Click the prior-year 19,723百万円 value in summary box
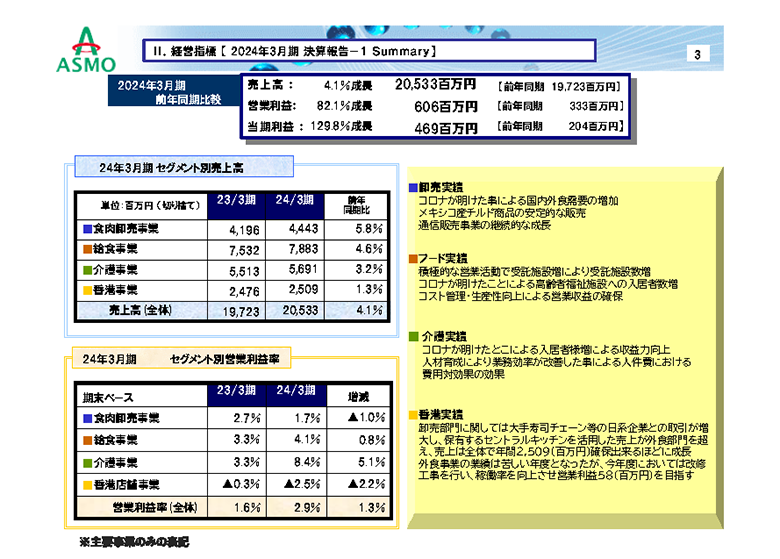The width and height of the screenshot is (780, 559). point(585,87)
